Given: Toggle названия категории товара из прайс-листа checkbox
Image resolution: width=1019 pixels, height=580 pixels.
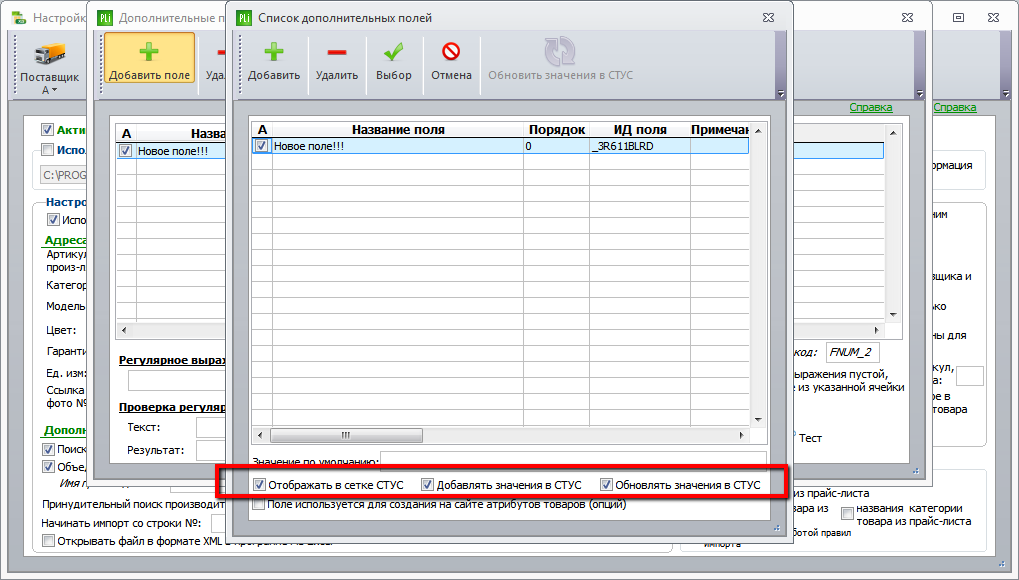Looking at the screenshot, I should point(847,514).
